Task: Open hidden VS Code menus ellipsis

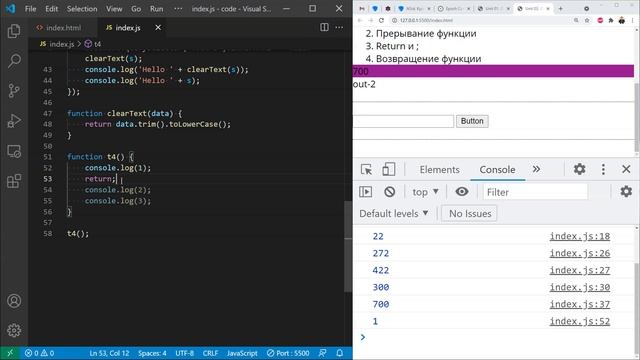Action: 178,9
